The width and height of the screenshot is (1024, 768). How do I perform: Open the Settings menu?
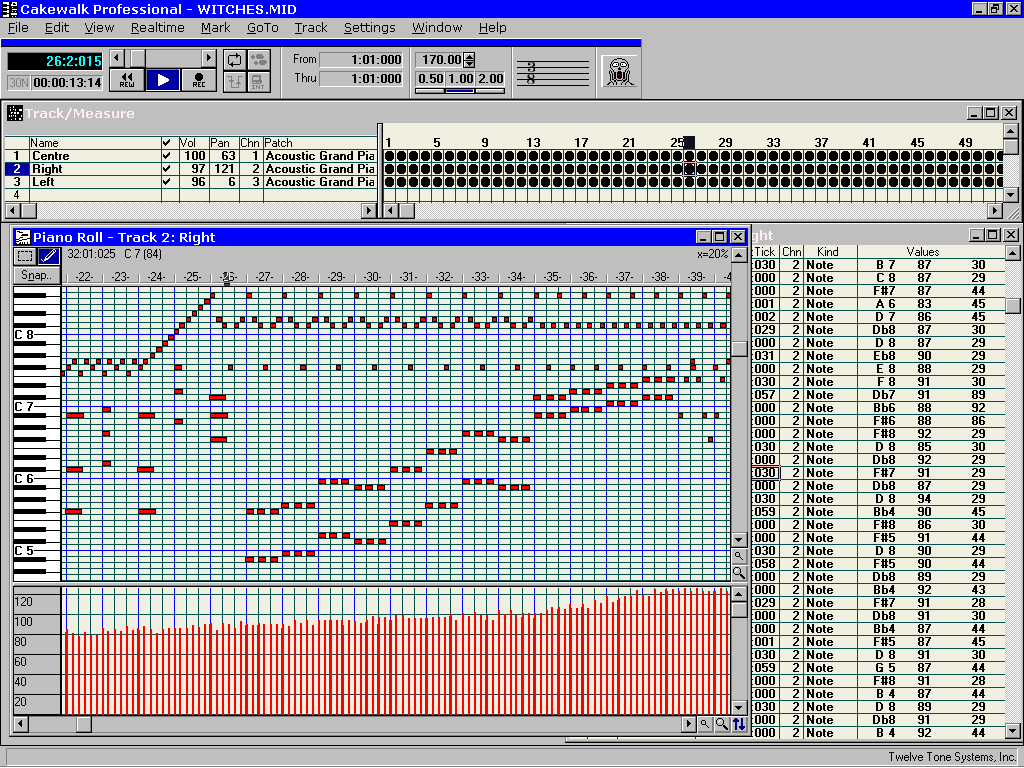point(370,27)
